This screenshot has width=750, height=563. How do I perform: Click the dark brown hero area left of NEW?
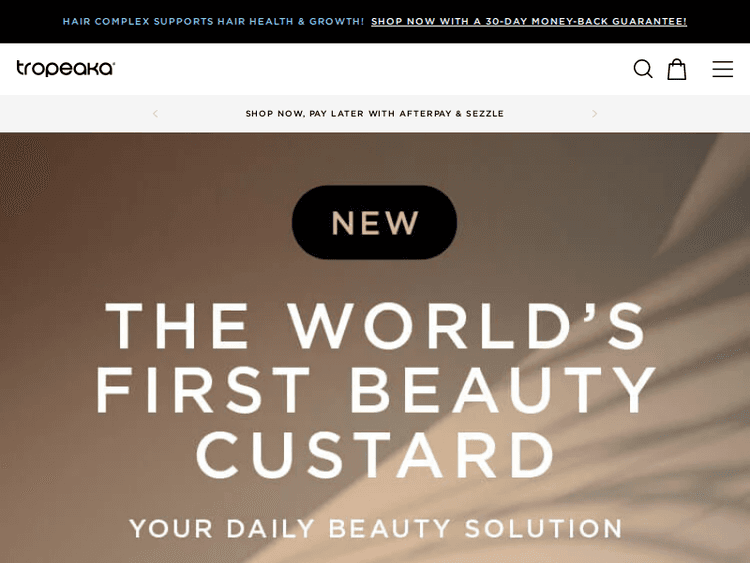click(x=143, y=222)
